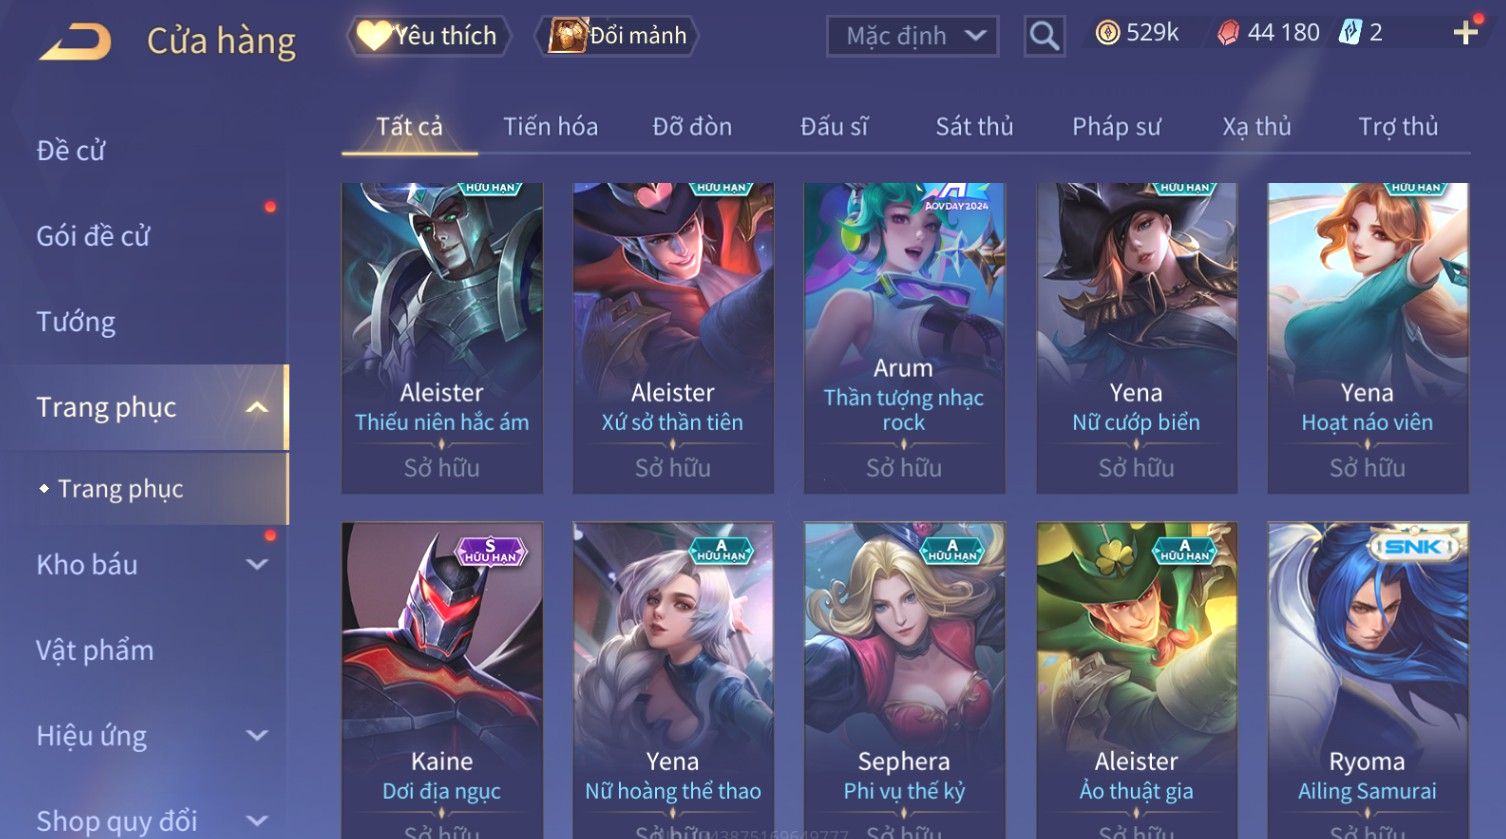
Task: Tap the blue ticket currency icon
Action: [1350, 33]
